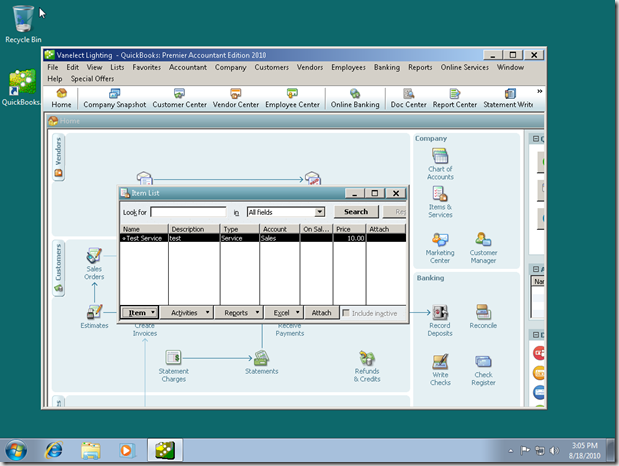Expand more toolbar icons chevron
The height and width of the screenshot is (466, 619).
coord(539,91)
